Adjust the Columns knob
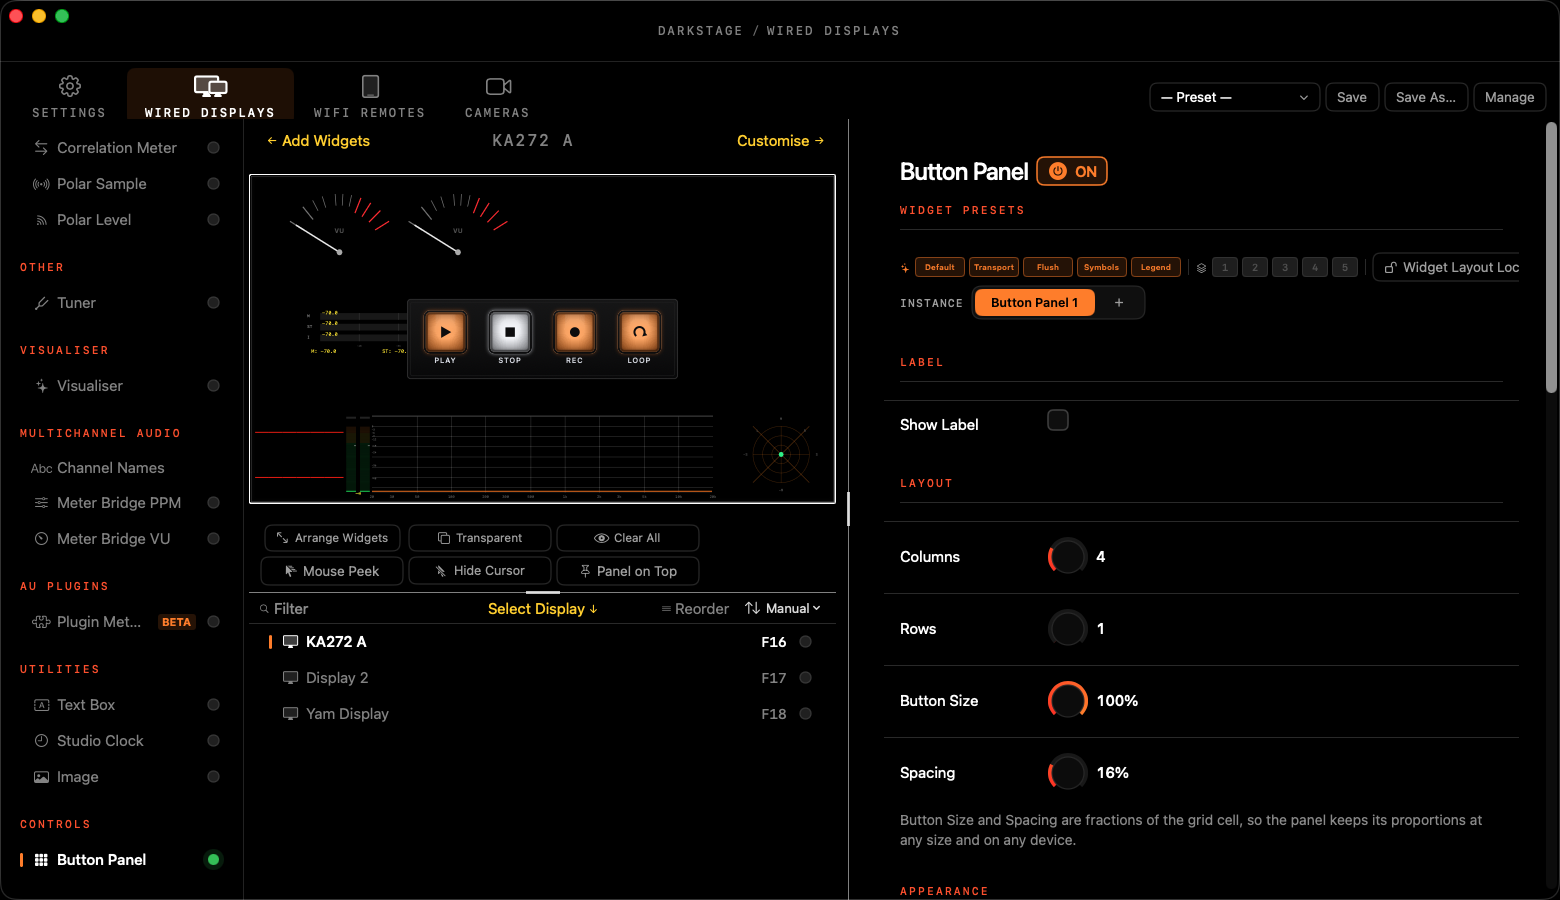Image resolution: width=1560 pixels, height=900 pixels. pos(1068,556)
